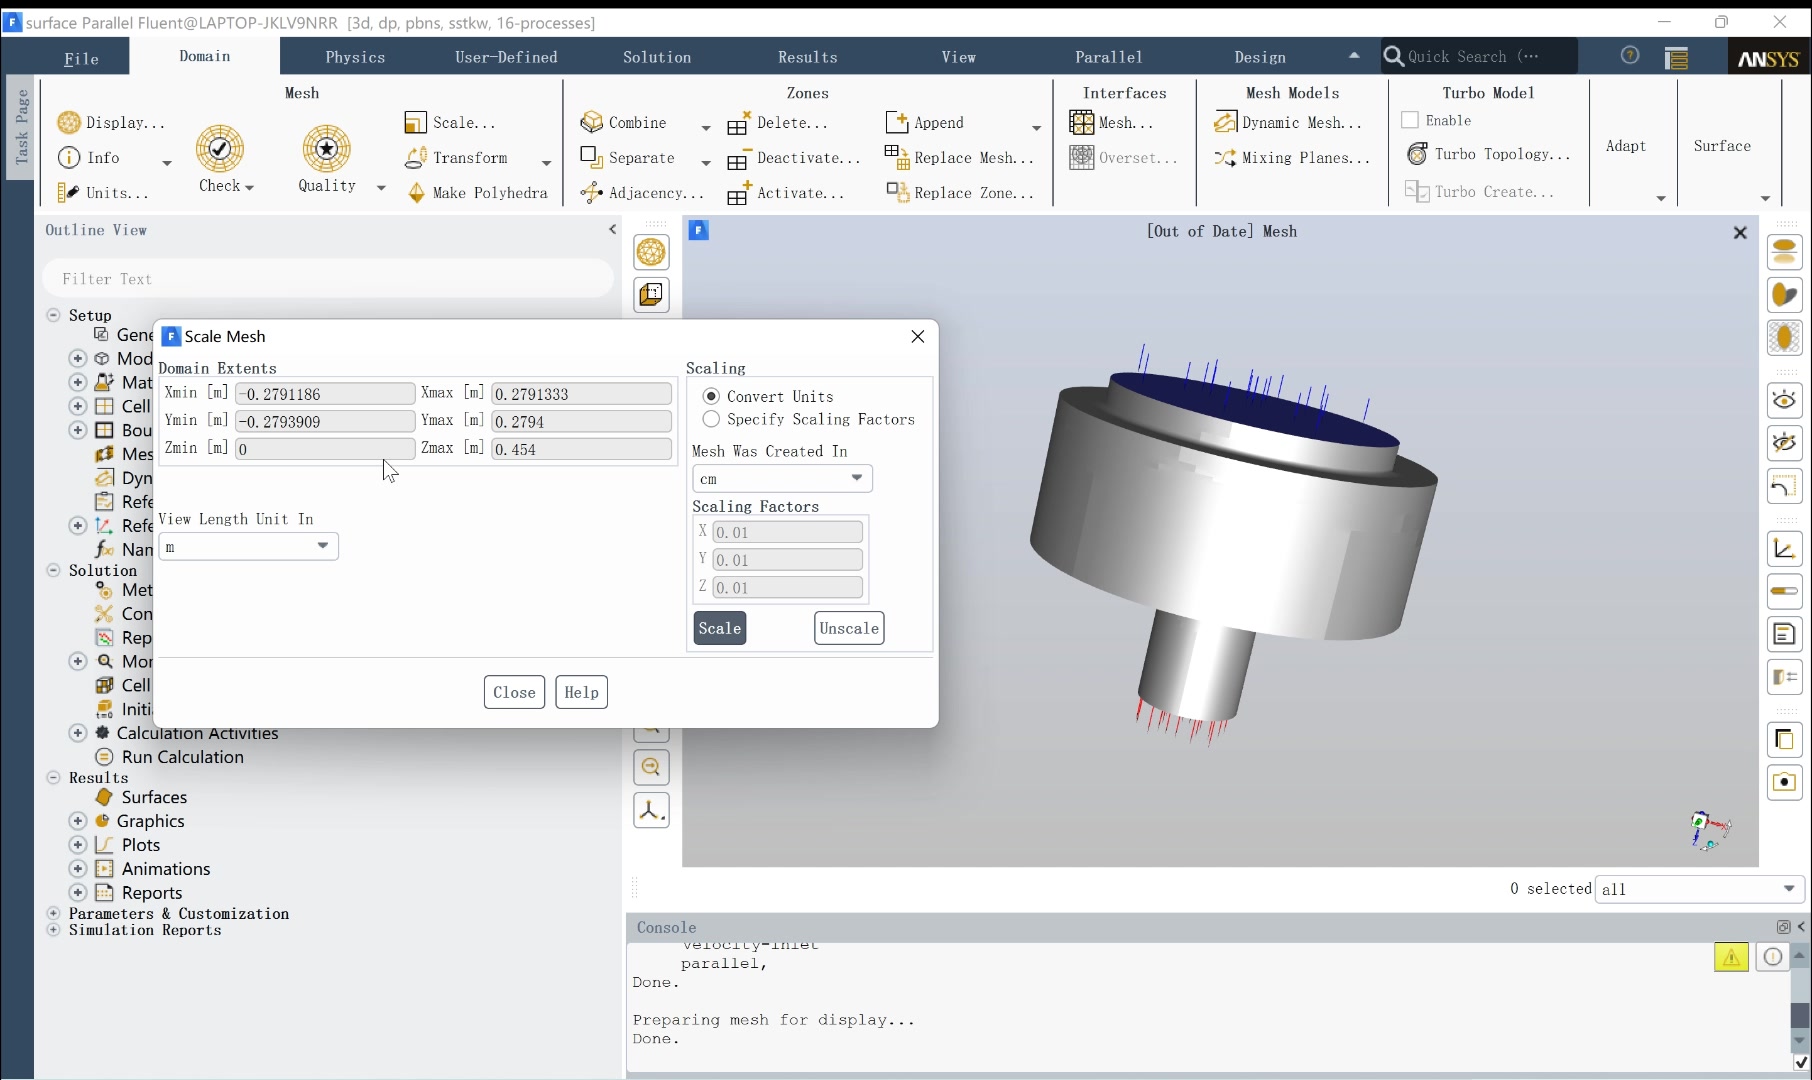The height and width of the screenshot is (1080, 1812).
Task: Click Make Polyhedra in Mesh group
Action: tap(477, 192)
